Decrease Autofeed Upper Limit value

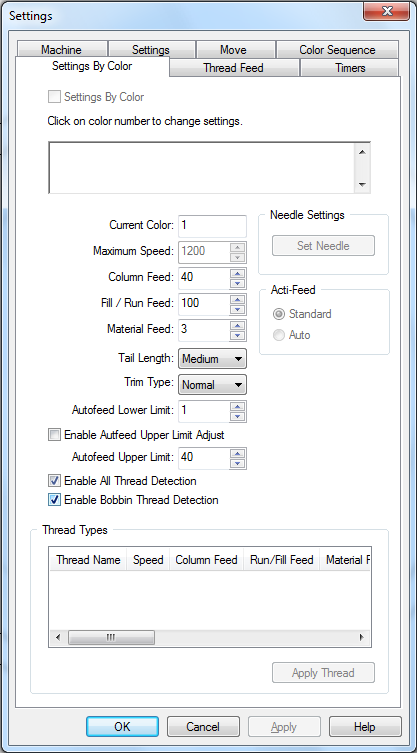pyautogui.click(x=237, y=463)
